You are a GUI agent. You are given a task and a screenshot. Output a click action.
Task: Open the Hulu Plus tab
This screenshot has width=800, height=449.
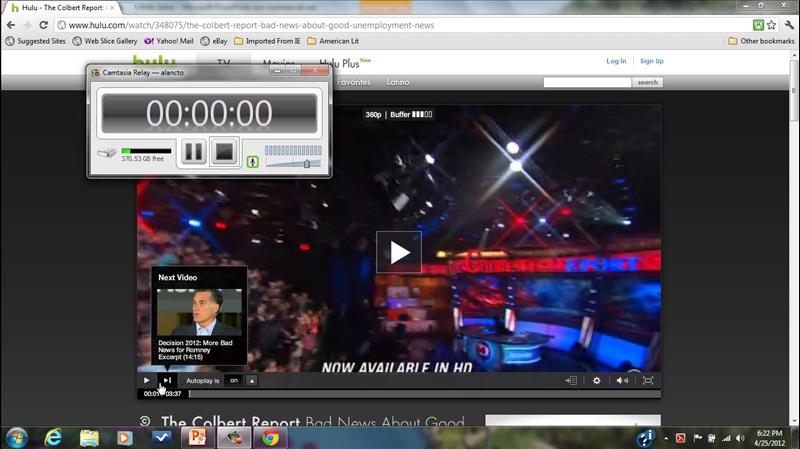(x=346, y=63)
